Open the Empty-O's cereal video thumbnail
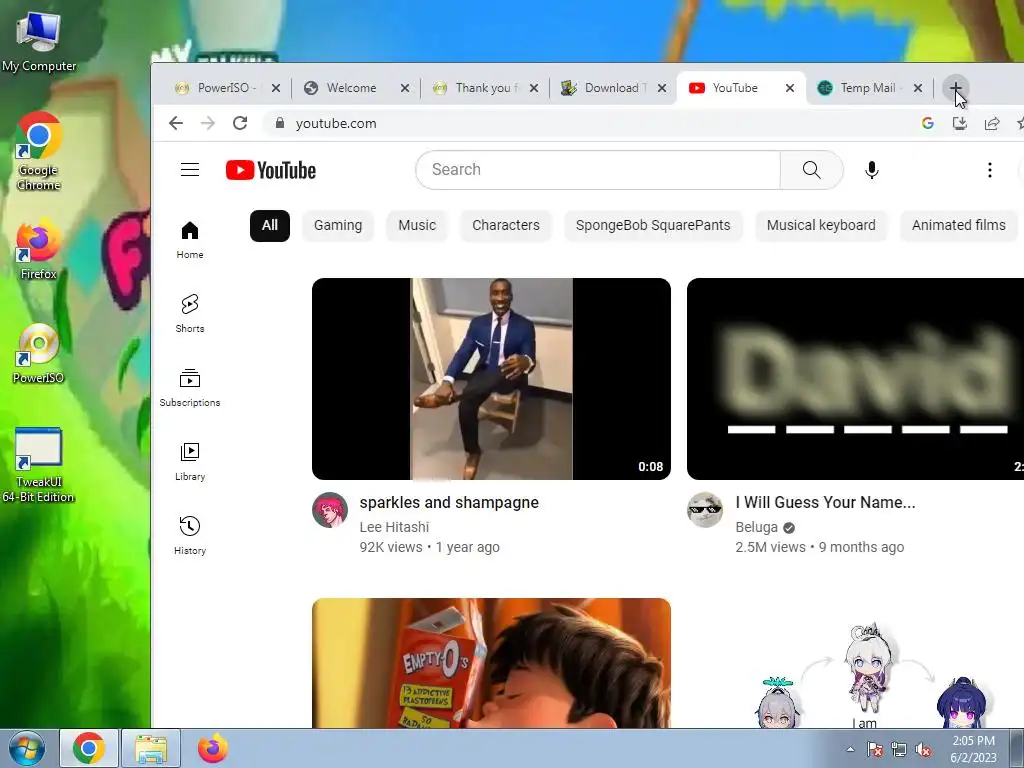Image resolution: width=1024 pixels, height=768 pixels. 491,663
